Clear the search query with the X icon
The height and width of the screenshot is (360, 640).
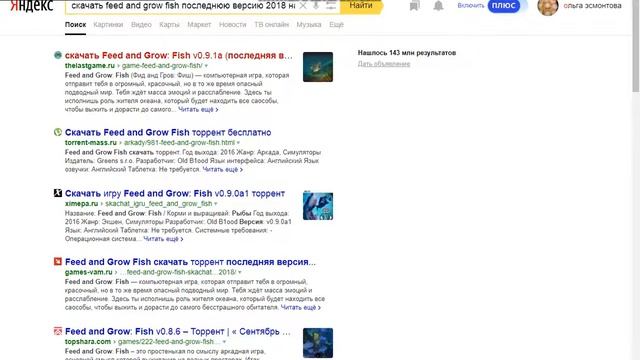tap(303, 6)
